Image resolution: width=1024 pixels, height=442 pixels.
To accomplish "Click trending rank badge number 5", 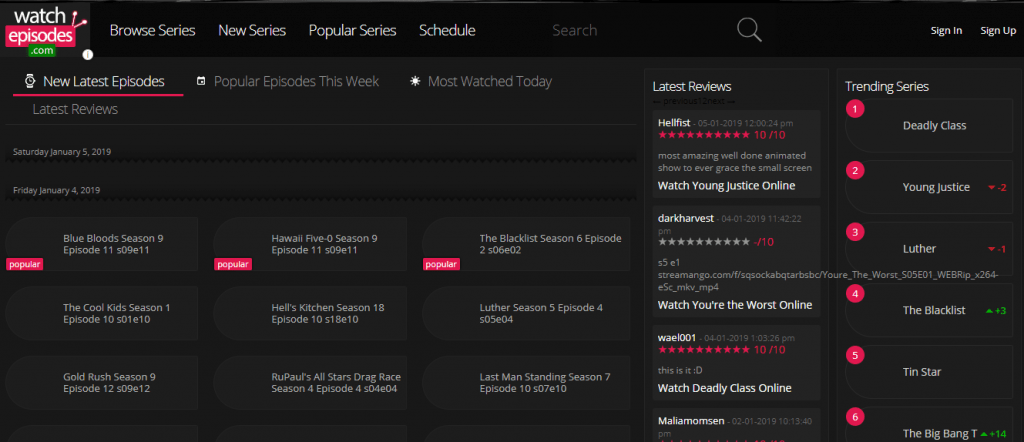I will pyautogui.click(x=855, y=355).
